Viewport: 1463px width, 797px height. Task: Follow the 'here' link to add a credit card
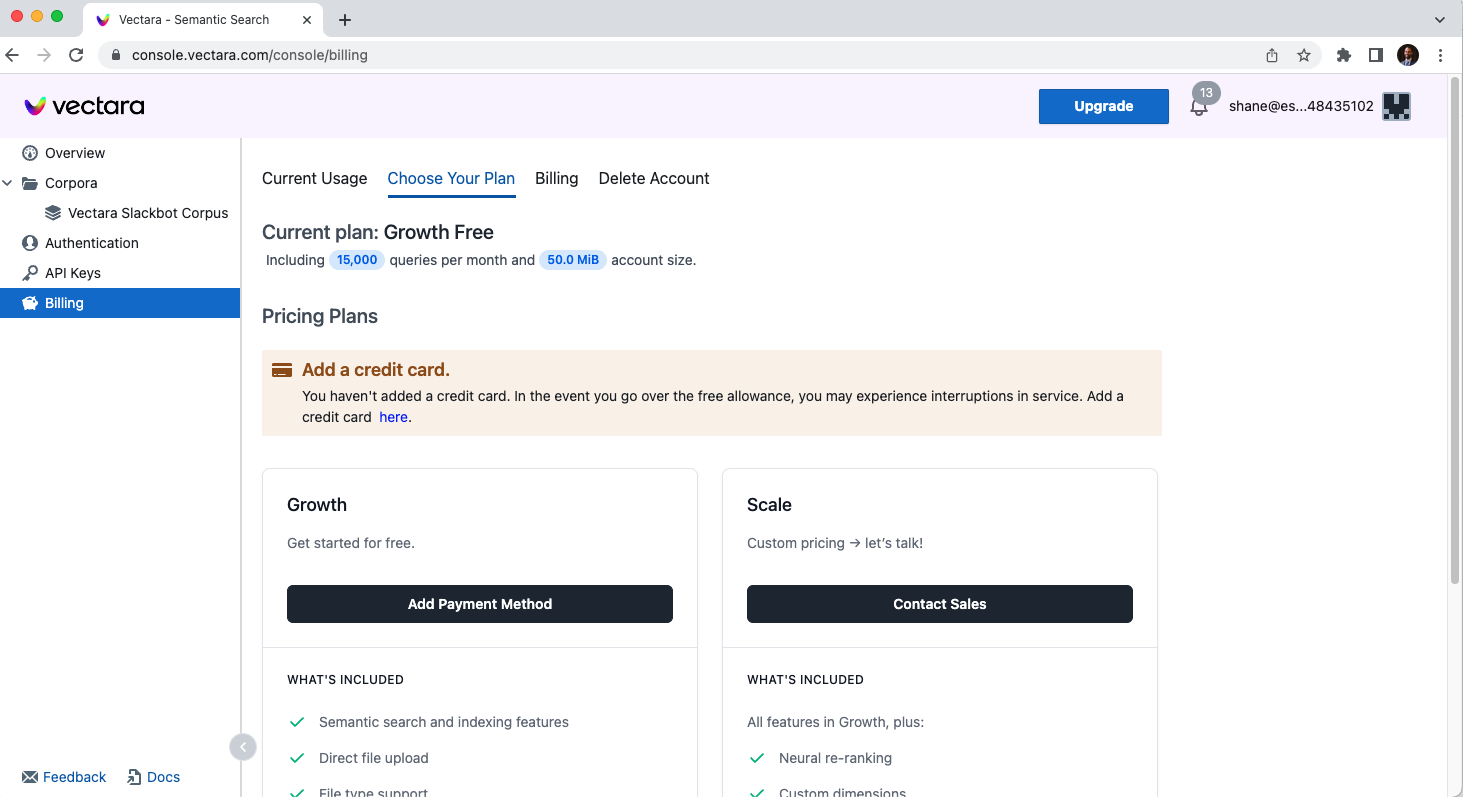[393, 416]
